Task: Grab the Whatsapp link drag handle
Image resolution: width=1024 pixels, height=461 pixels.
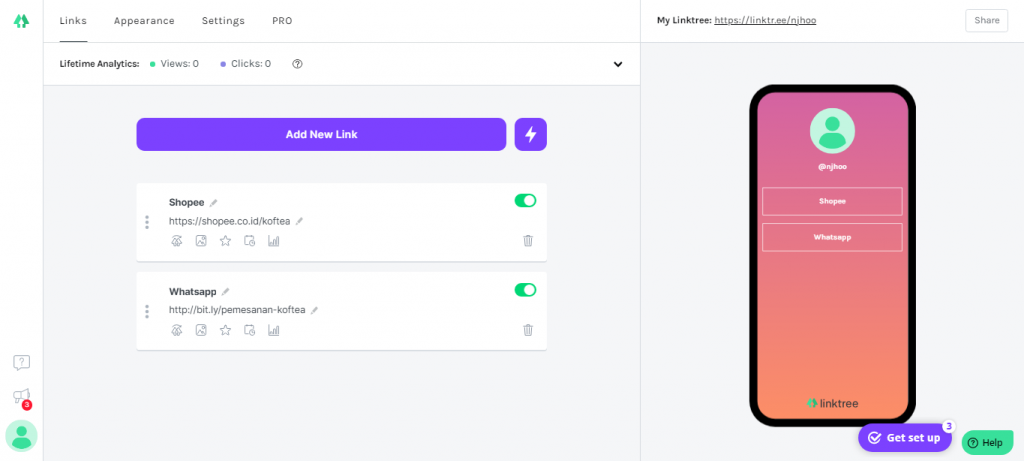Action: point(147,311)
